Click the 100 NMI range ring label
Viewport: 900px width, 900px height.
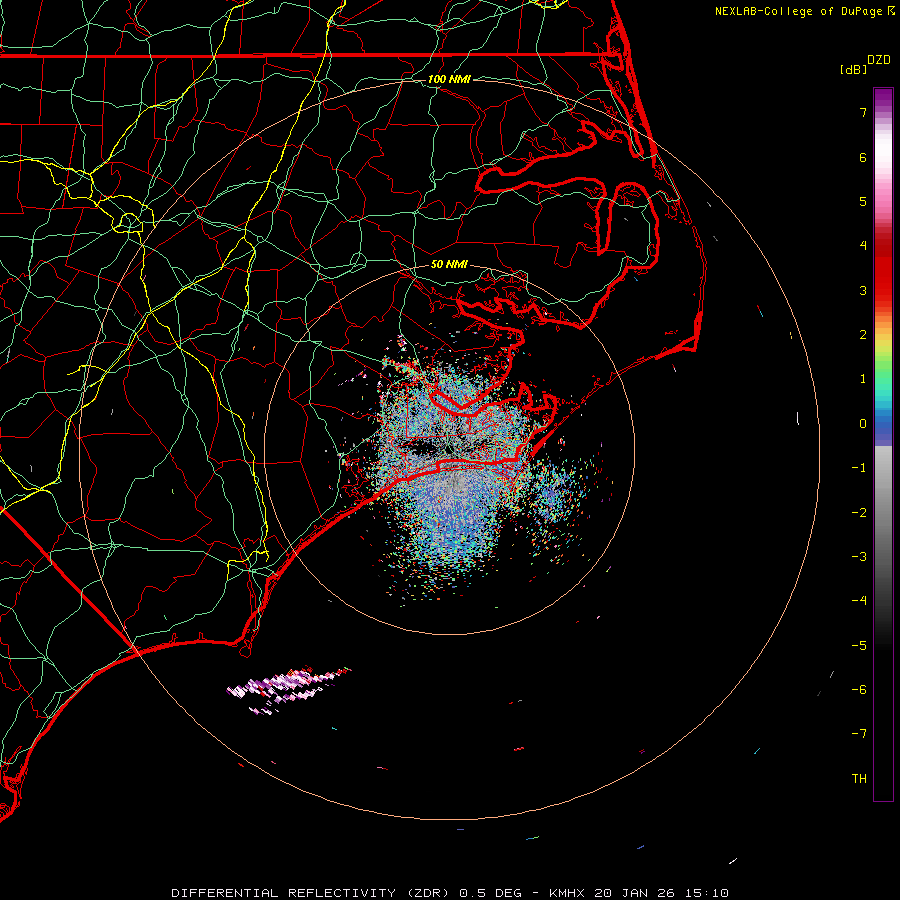point(449,79)
